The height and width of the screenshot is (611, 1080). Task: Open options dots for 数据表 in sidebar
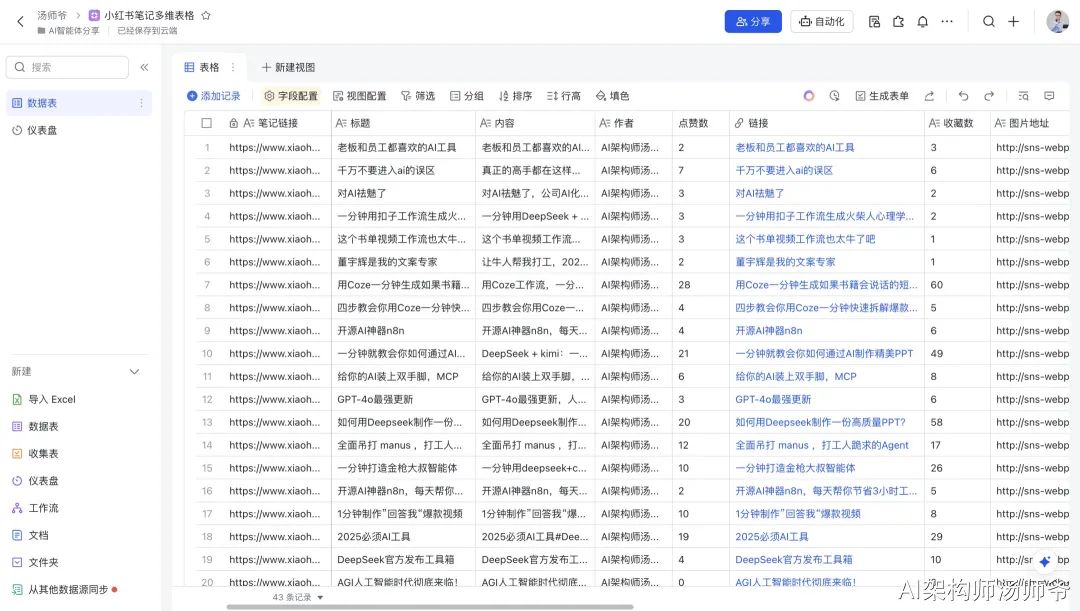coord(141,103)
